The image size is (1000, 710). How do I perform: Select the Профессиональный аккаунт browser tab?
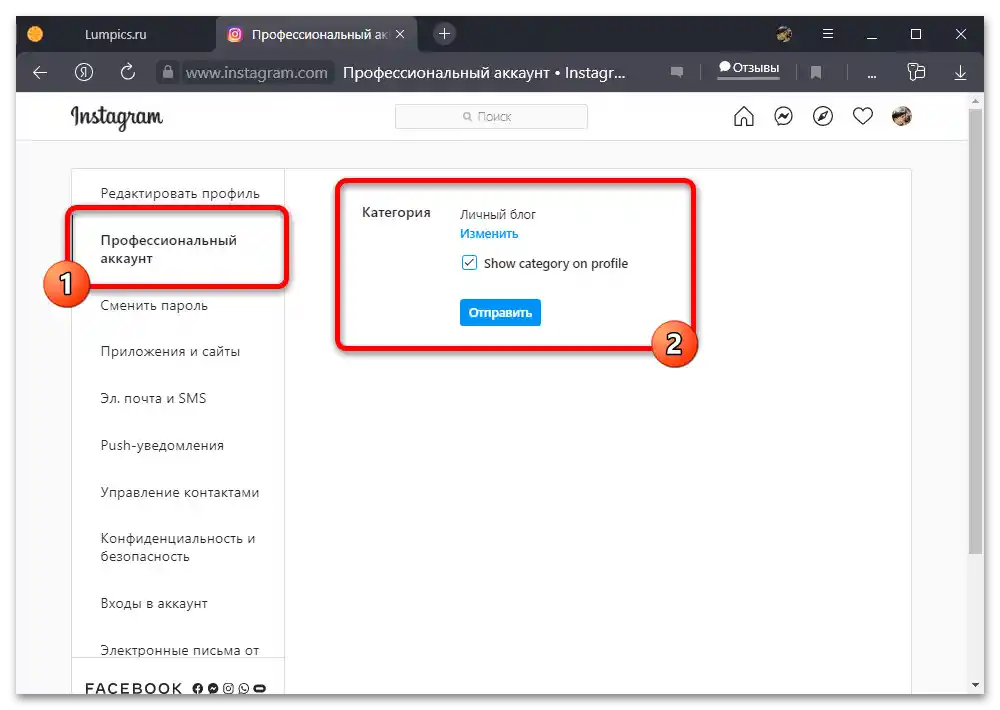[x=317, y=34]
